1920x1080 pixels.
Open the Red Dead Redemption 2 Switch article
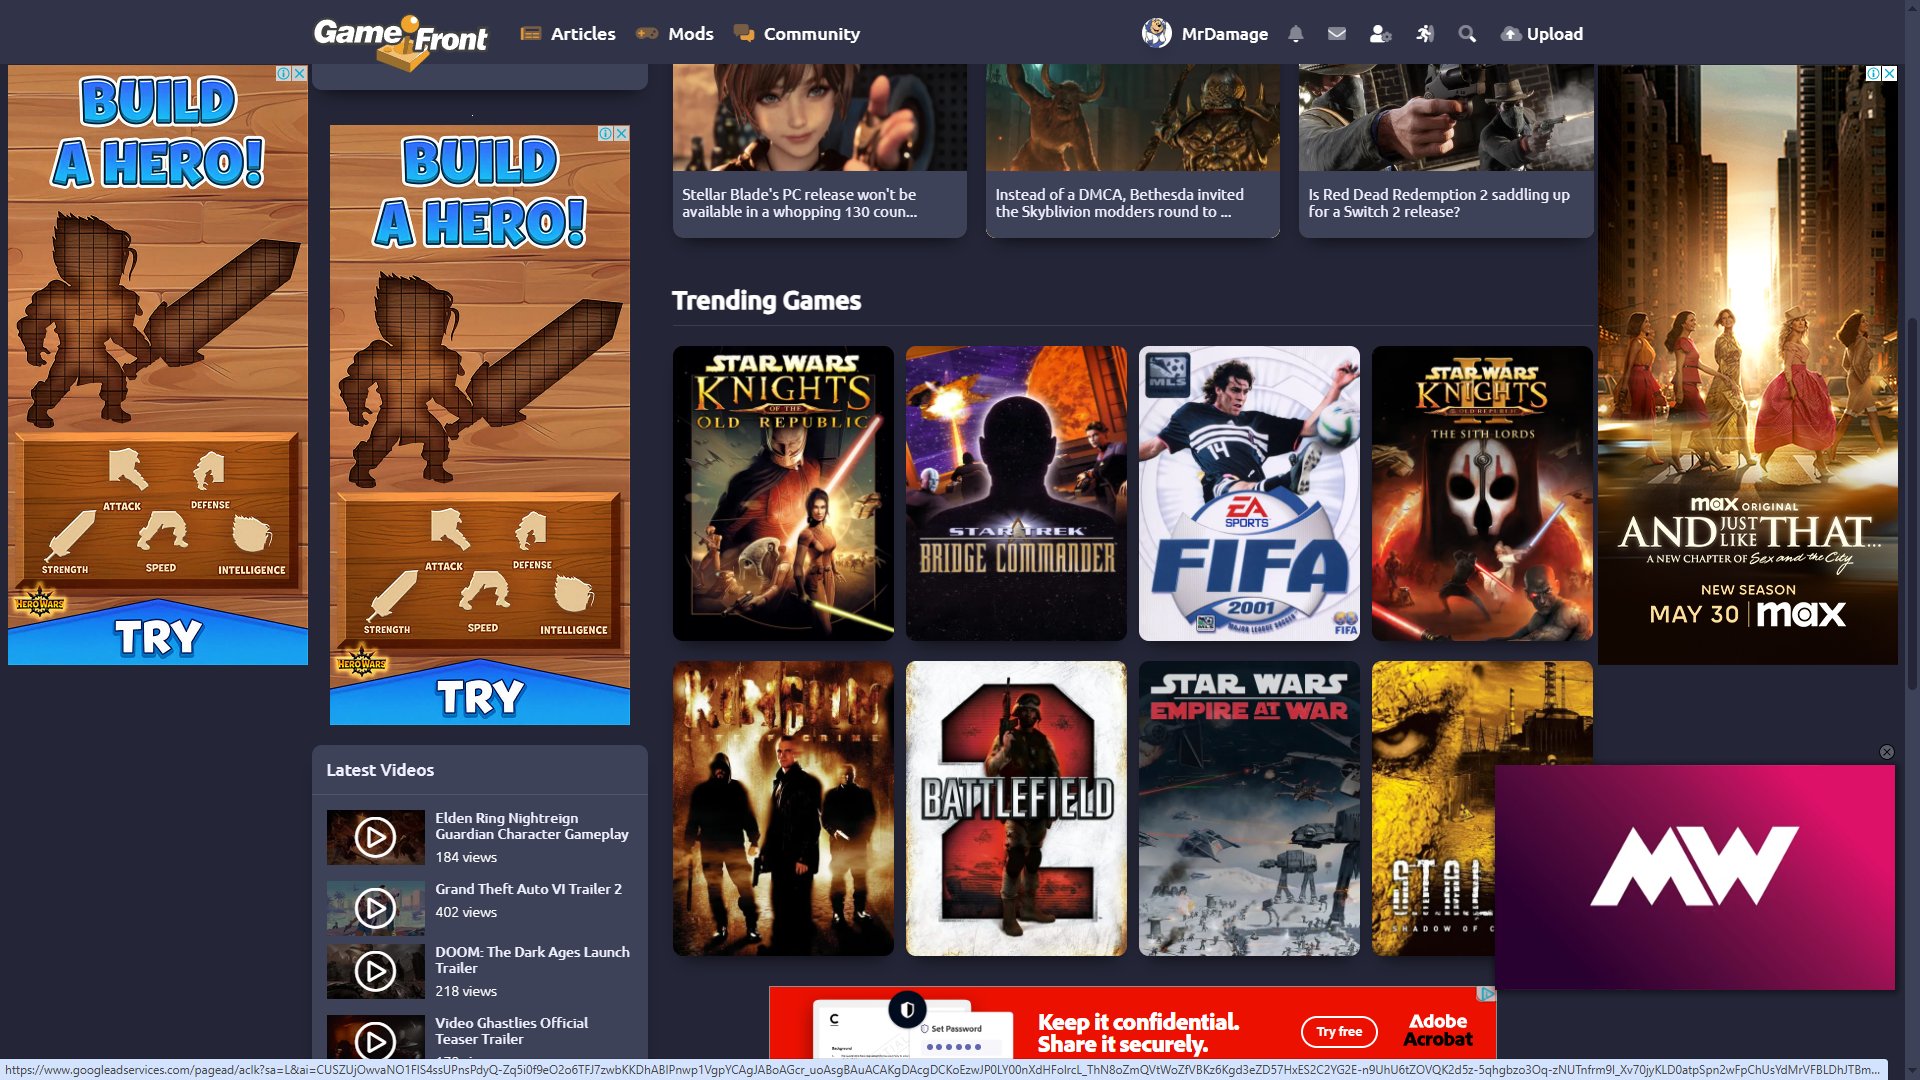coord(1446,151)
